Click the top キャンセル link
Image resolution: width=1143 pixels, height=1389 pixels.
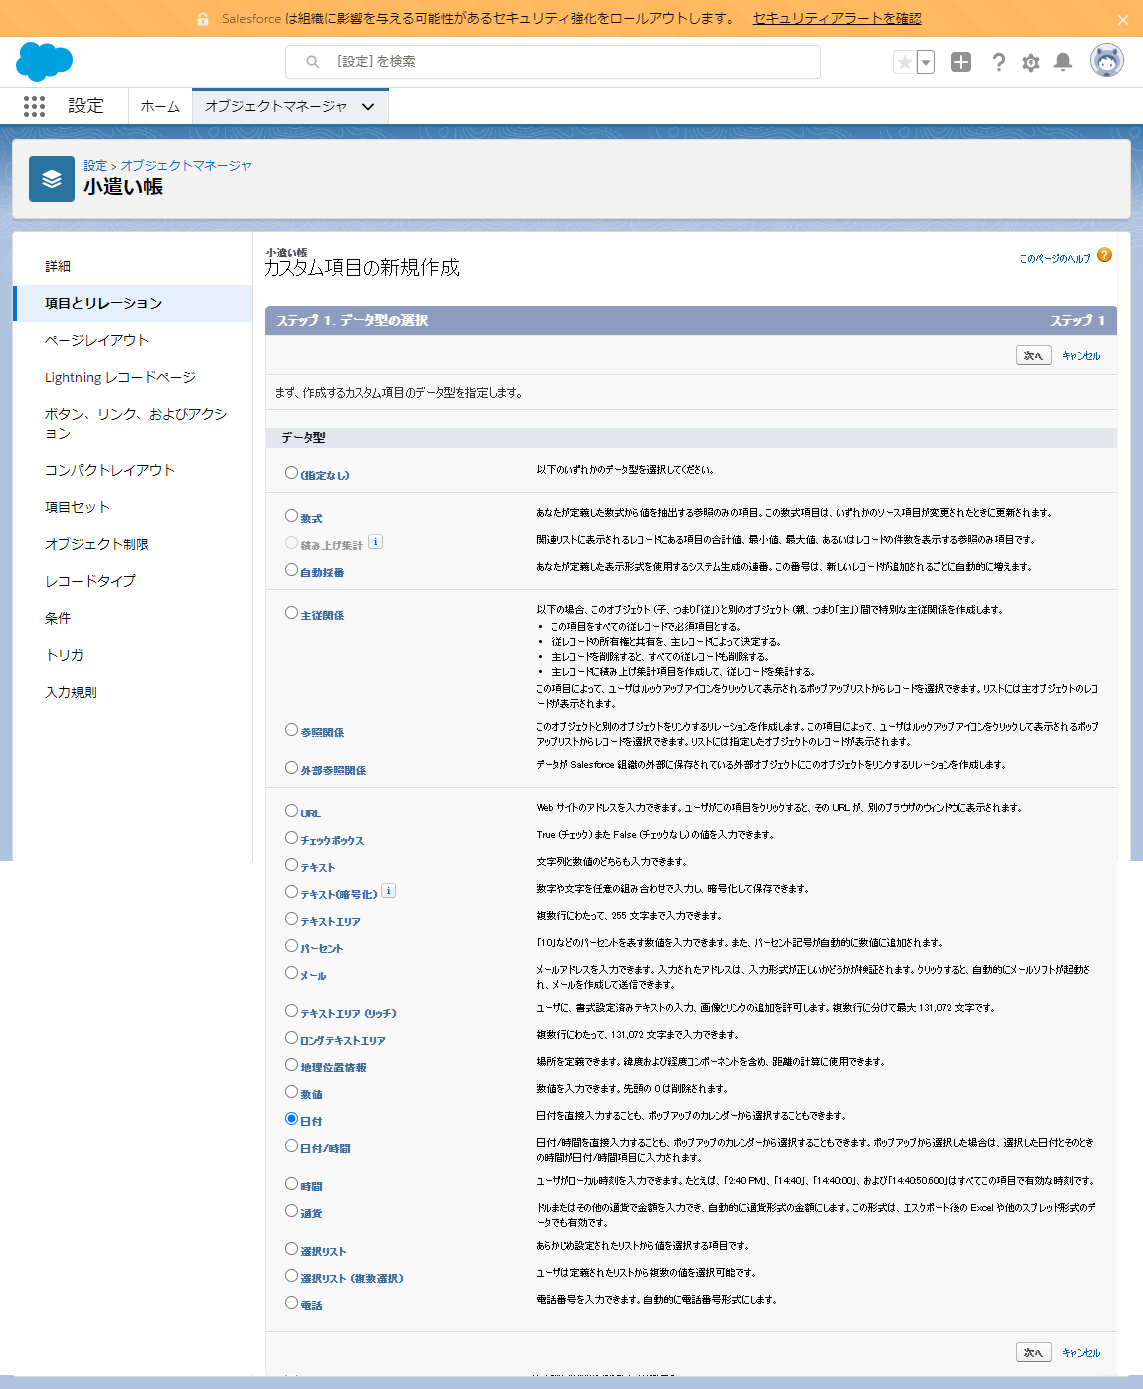pyautogui.click(x=1081, y=355)
